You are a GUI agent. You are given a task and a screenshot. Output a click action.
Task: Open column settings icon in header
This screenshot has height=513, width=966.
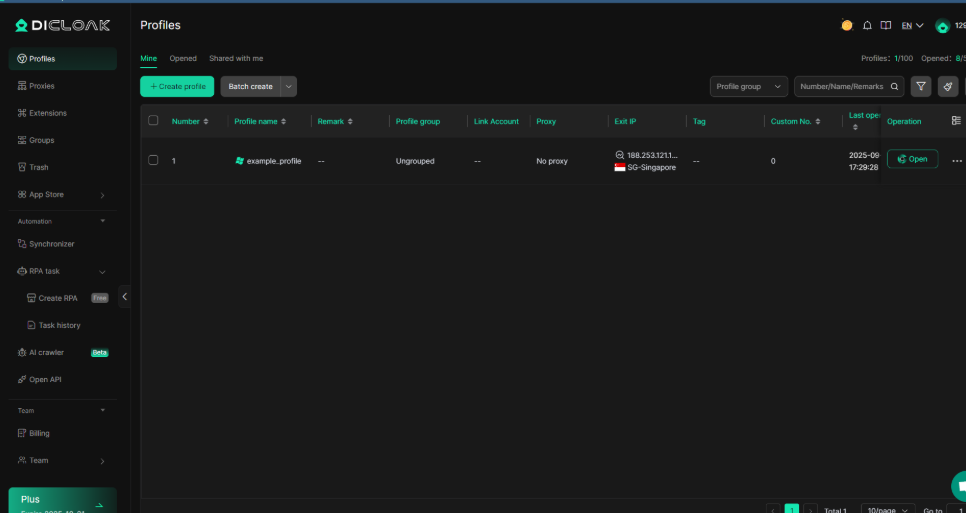coord(956,121)
